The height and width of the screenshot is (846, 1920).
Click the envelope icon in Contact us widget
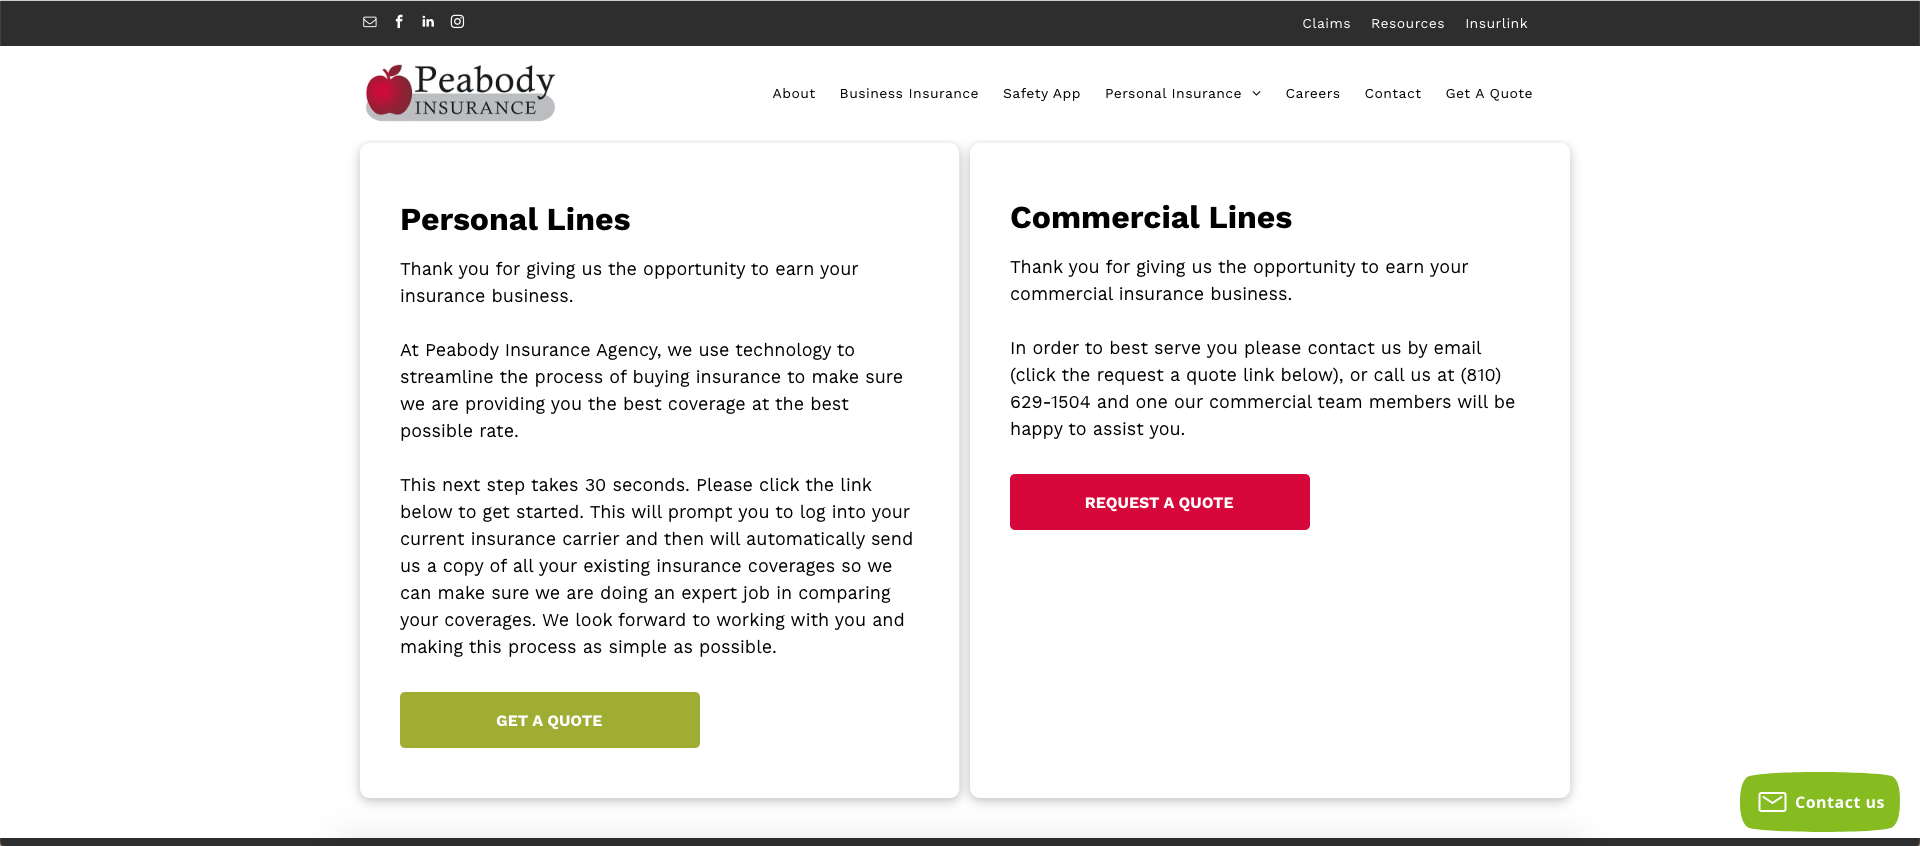tap(1772, 802)
